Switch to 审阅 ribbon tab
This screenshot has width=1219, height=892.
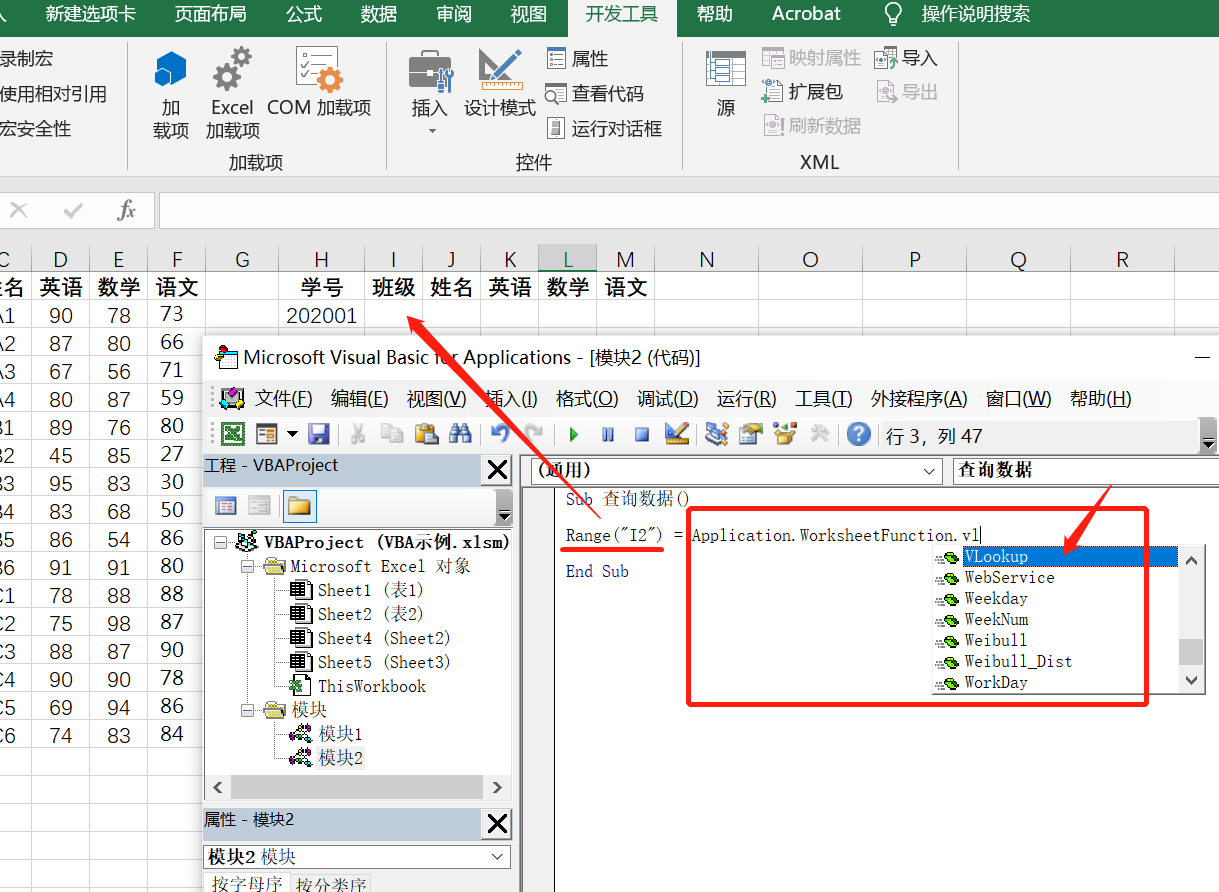454,14
